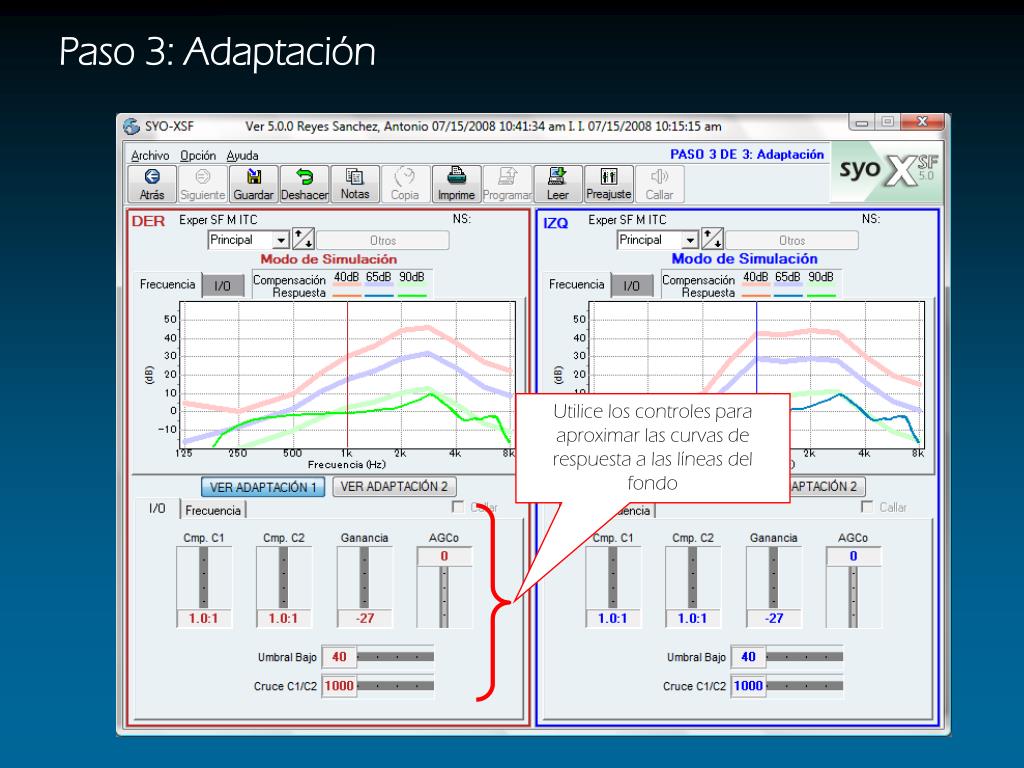Click the IZQ 65dB curve legend

(x=788, y=279)
